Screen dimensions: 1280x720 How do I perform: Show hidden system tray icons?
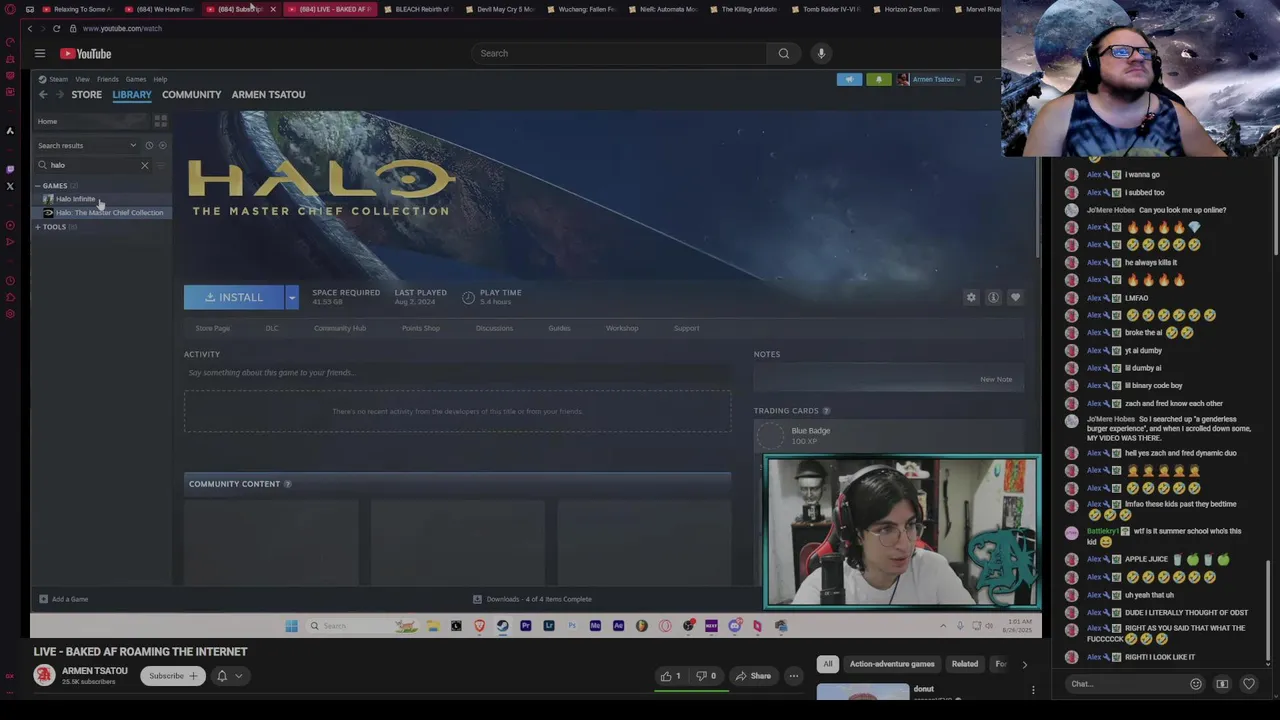(x=942, y=626)
